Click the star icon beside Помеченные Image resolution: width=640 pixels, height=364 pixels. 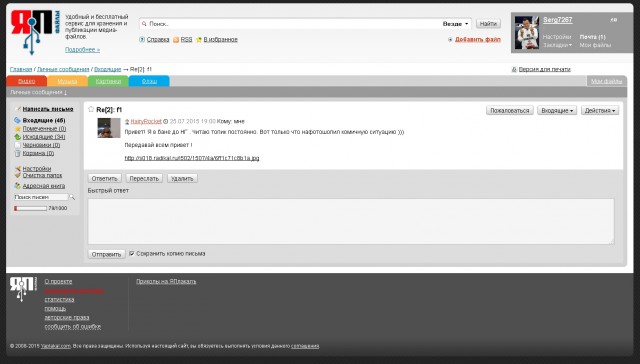(x=17, y=129)
